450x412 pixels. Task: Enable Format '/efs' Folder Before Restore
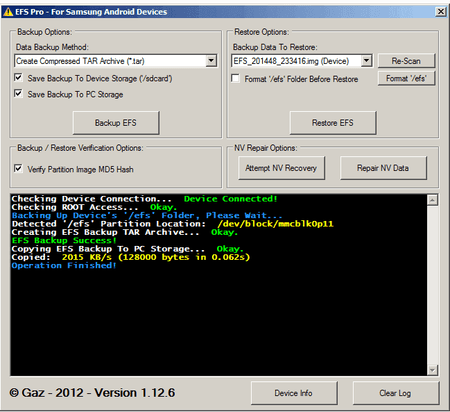click(x=235, y=78)
